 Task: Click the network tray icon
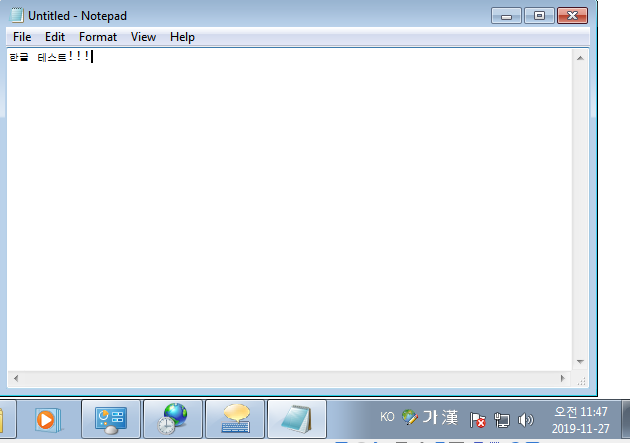click(502, 419)
